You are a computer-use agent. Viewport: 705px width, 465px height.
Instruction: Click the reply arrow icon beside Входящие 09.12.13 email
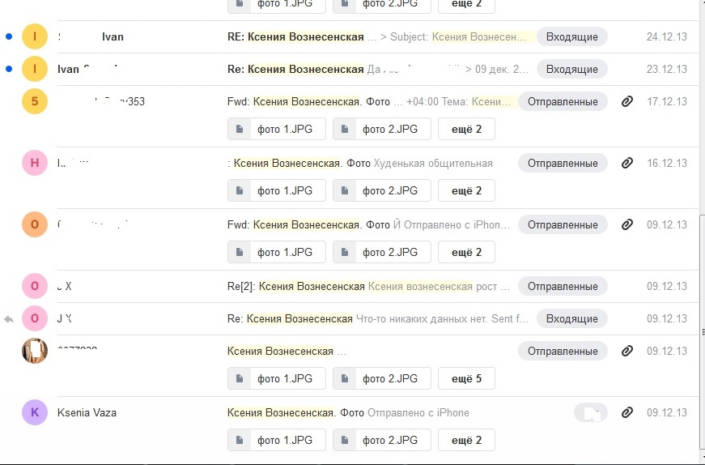click(9, 319)
